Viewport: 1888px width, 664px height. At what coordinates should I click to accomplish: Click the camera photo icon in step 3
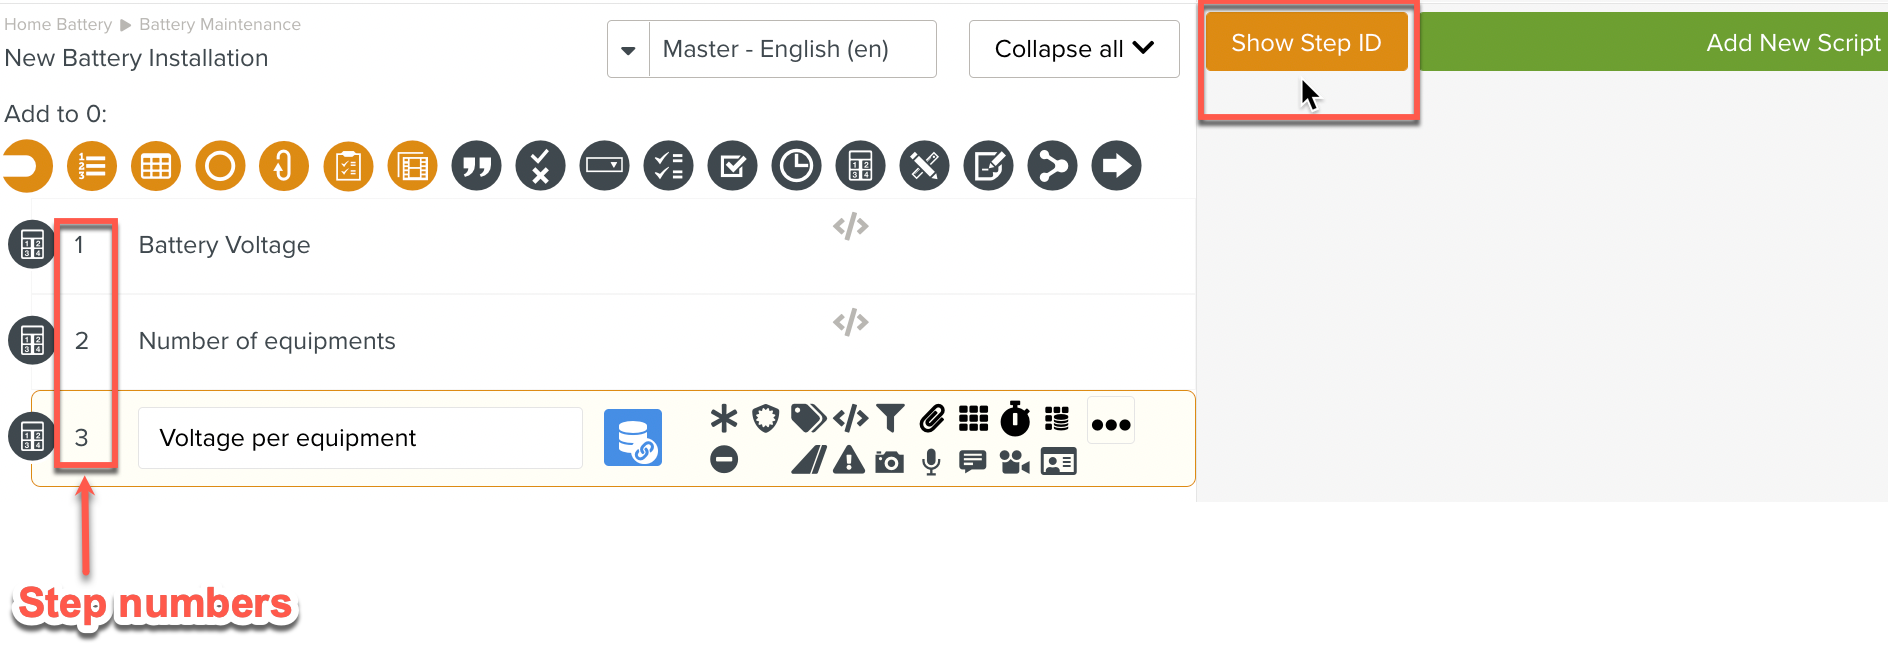click(889, 461)
